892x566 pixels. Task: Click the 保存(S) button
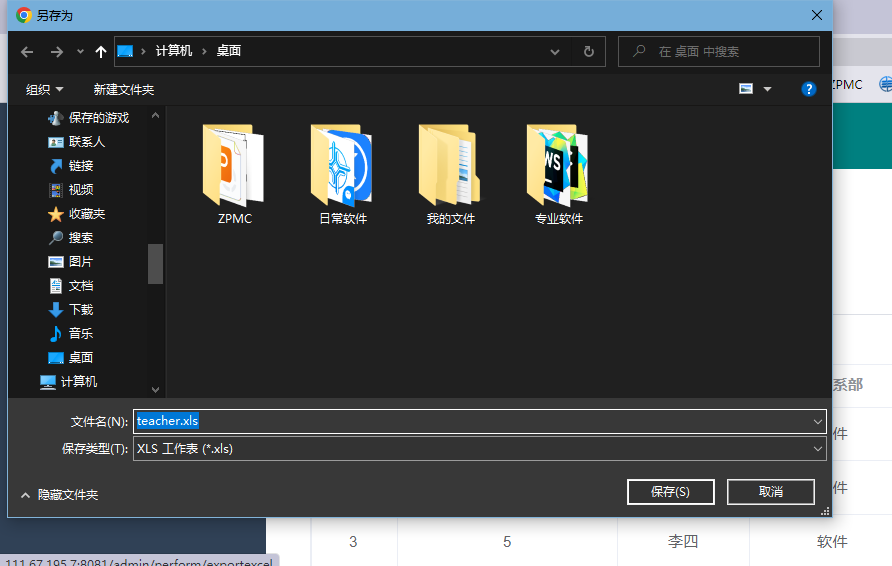point(671,491)
